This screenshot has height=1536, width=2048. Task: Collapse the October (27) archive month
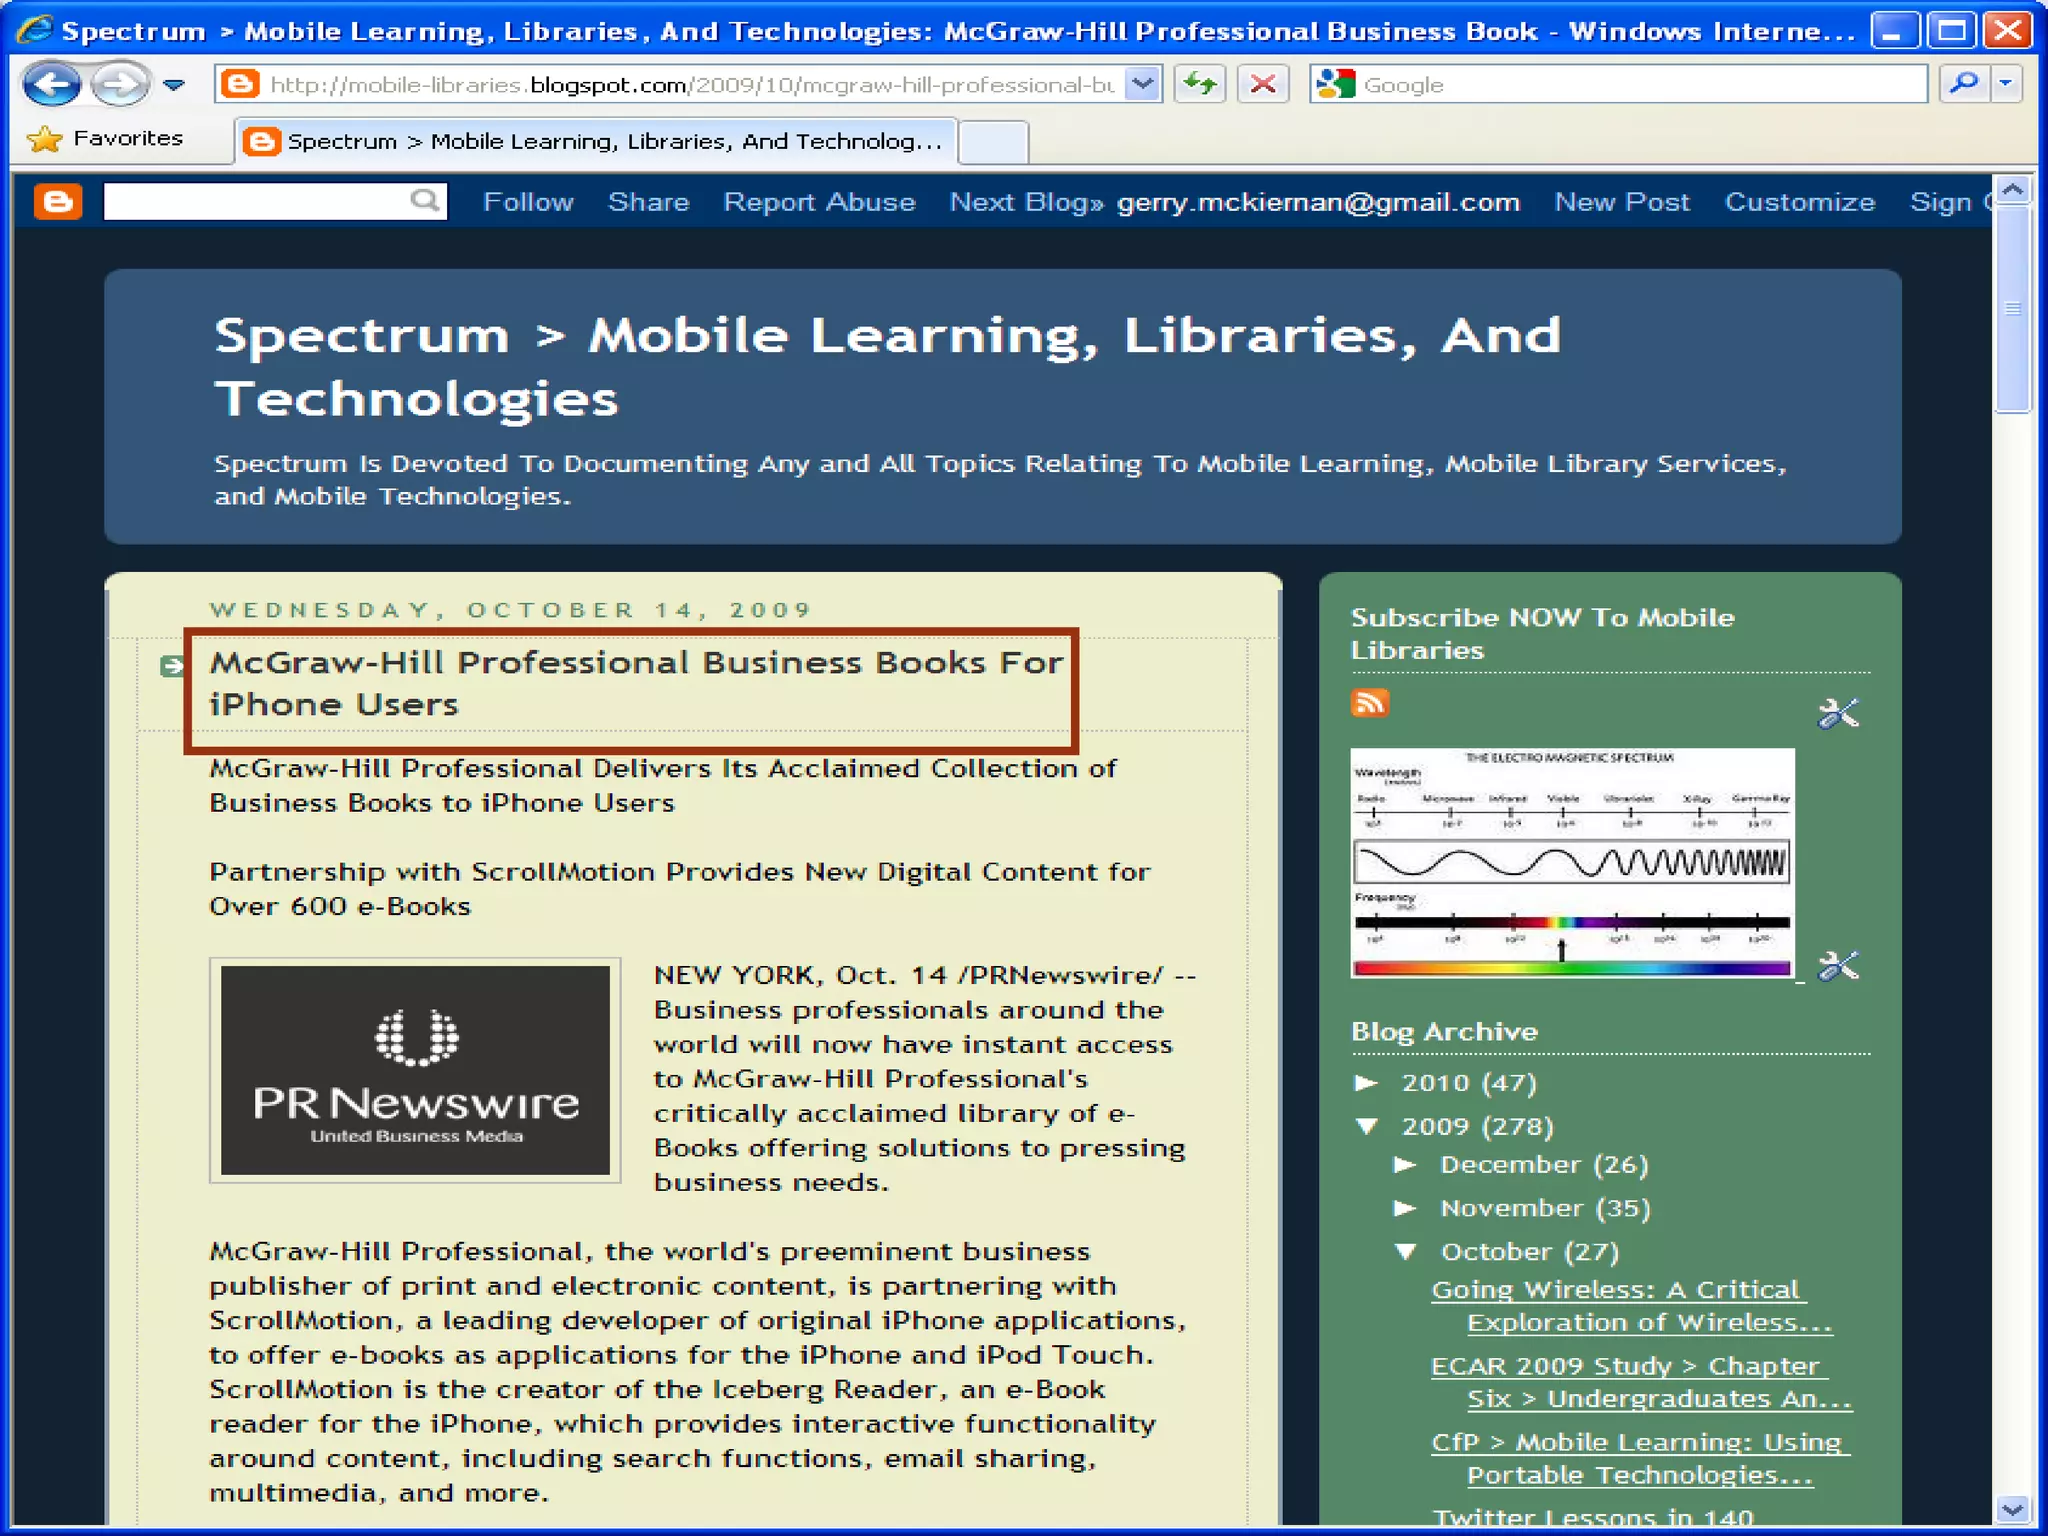click(x=1405, y=1251)
